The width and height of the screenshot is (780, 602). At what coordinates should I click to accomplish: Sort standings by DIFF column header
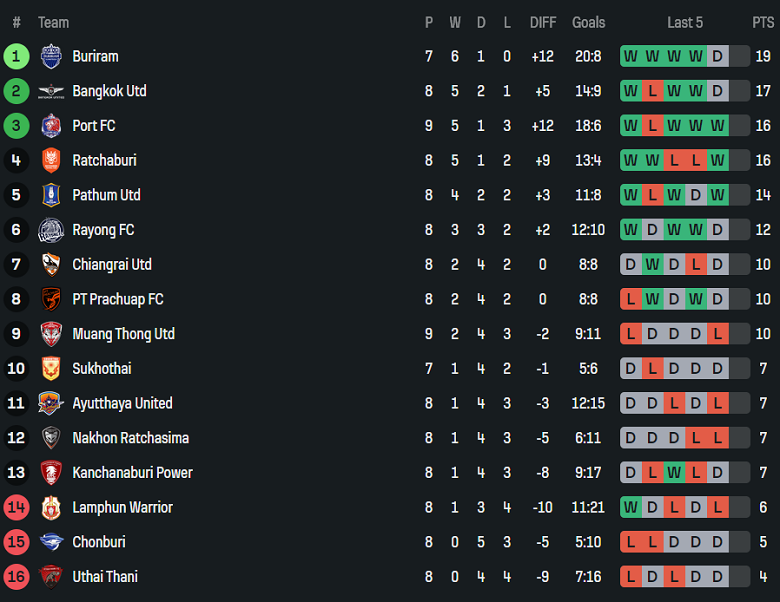[x=543, y=22]
